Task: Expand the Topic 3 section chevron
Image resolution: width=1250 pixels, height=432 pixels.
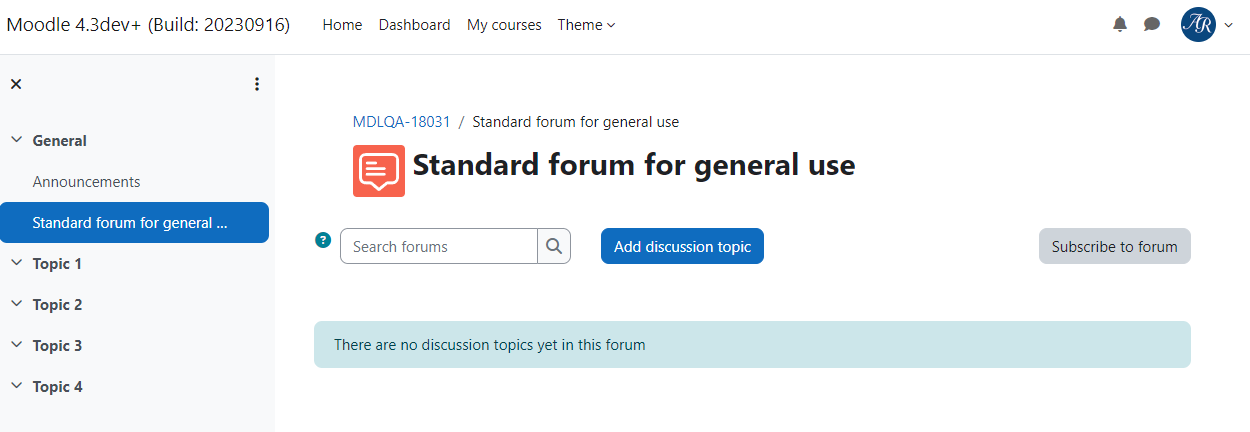Action: tap(16, 346)
